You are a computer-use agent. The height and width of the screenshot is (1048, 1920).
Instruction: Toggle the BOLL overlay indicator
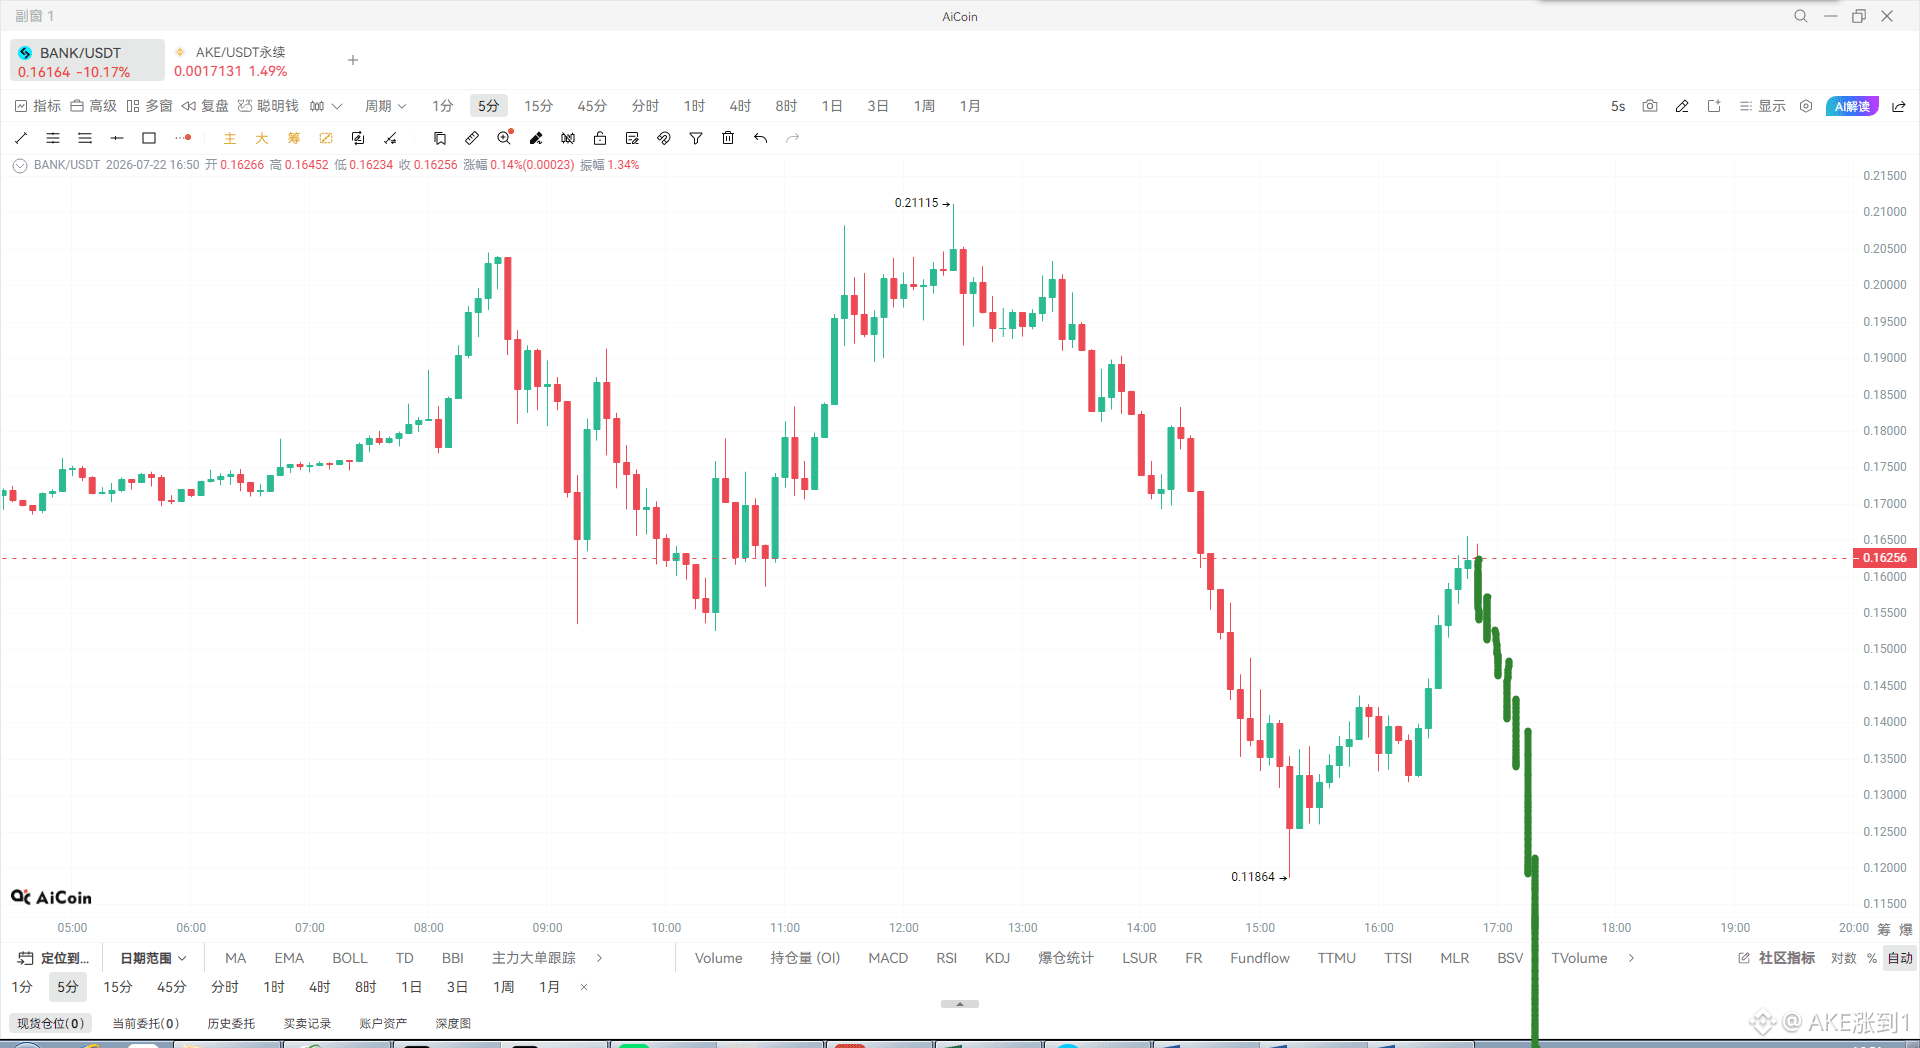coord(350,958)
